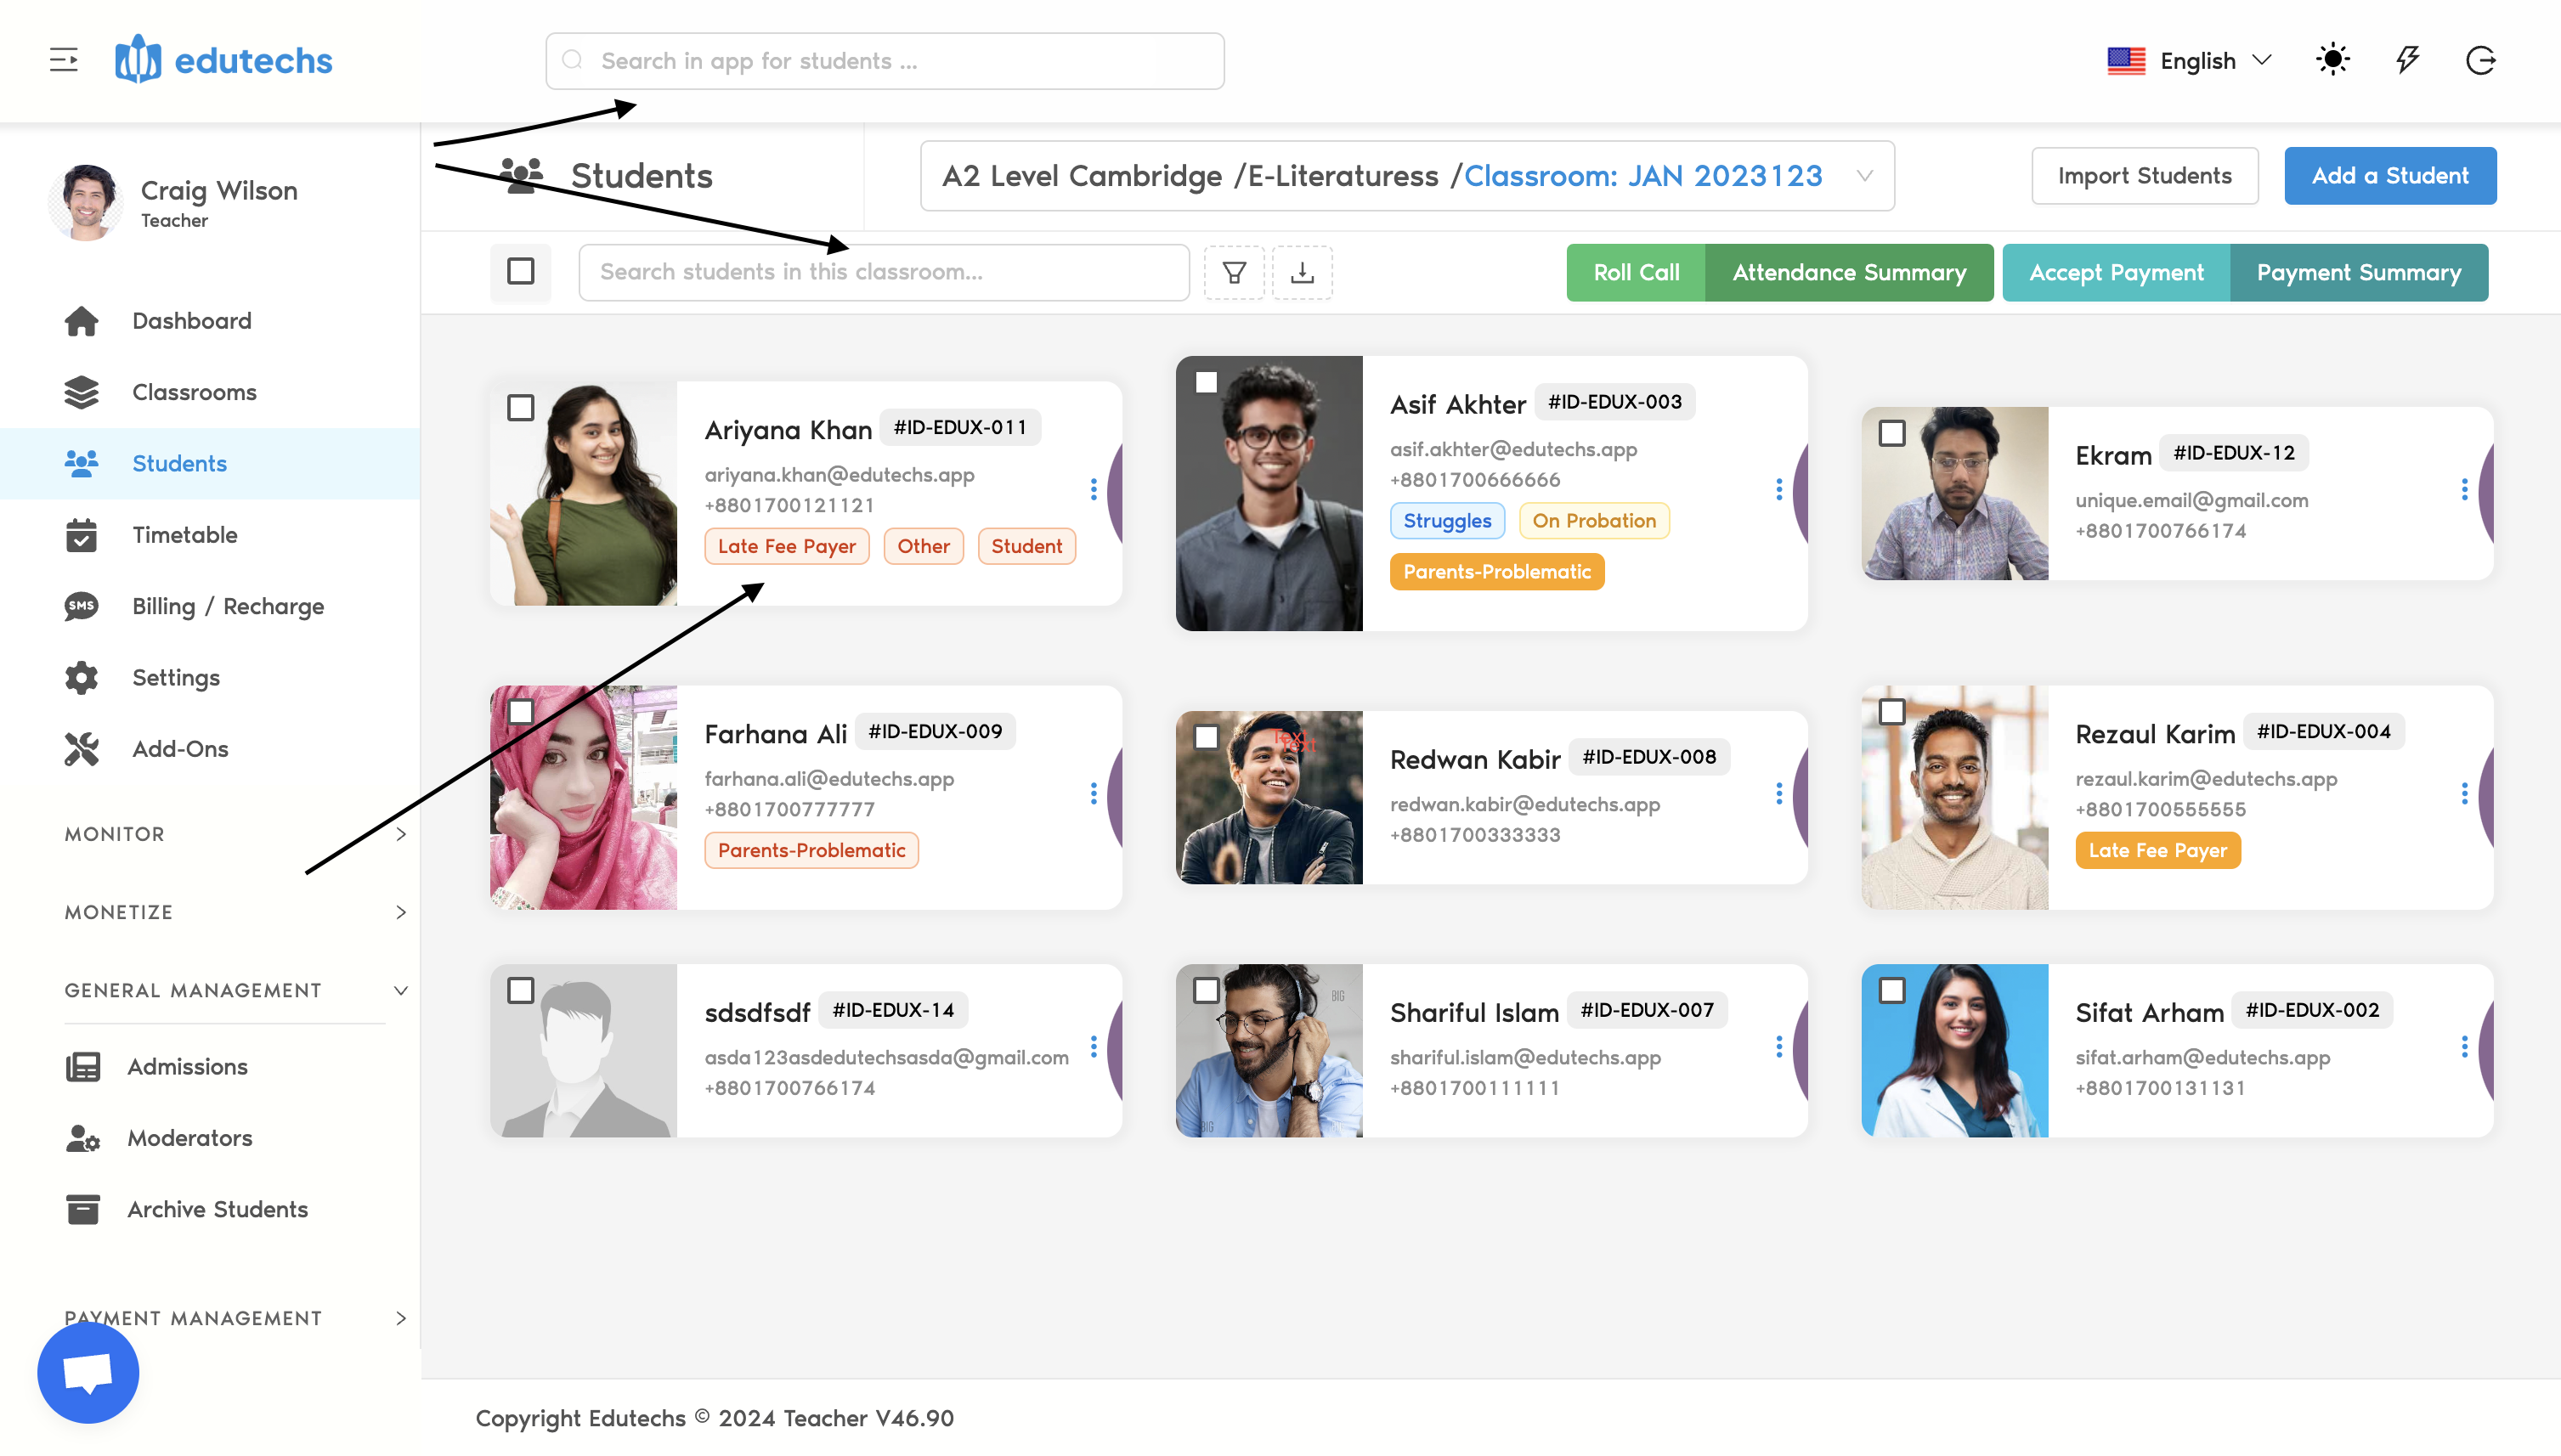
Task: Open three-dot menu on Asif Akhter card
Action: [1779, 489]
